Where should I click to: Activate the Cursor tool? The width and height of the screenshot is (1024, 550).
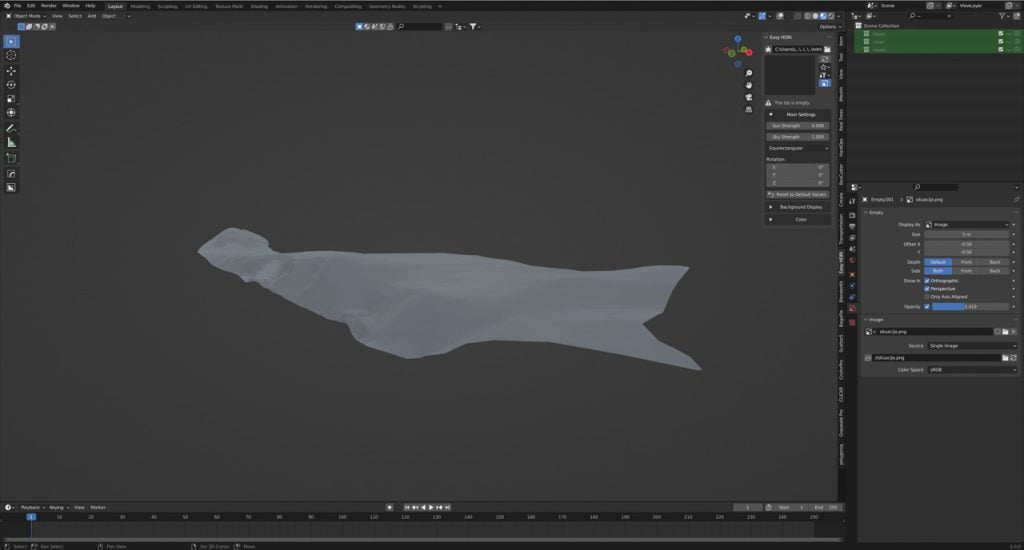pyautogui.click(x=11, y=55)
